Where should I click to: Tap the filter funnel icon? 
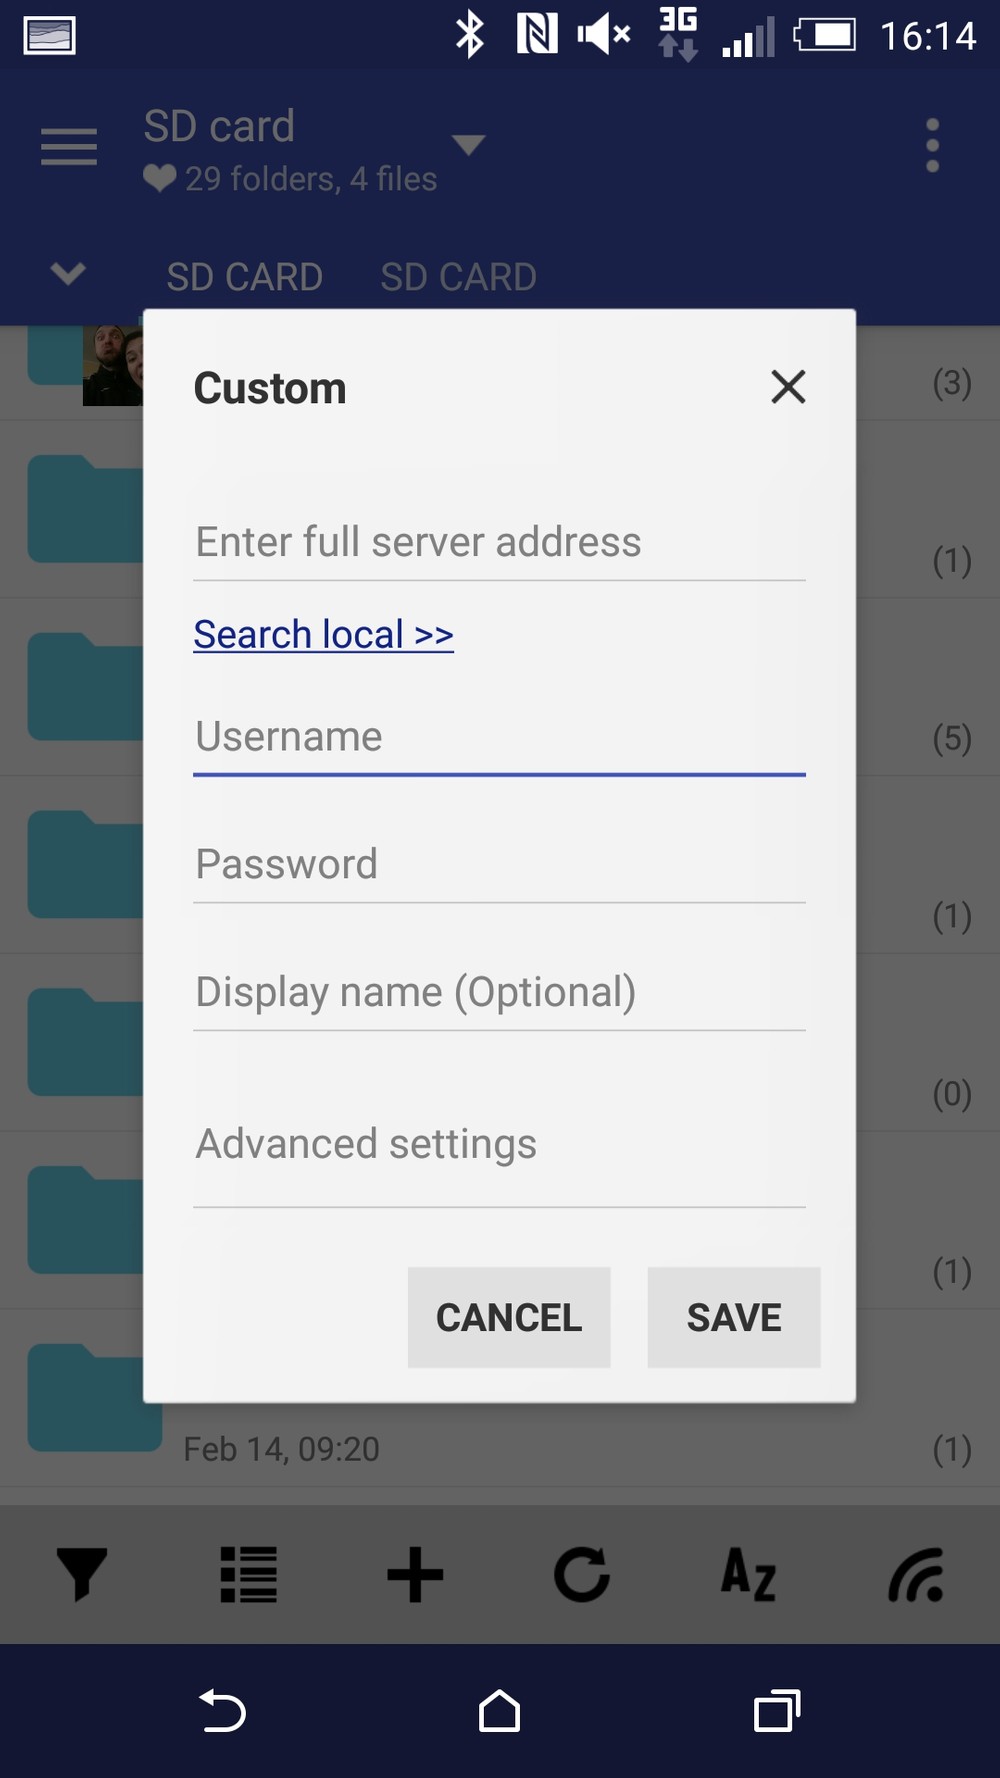point(82,1574)
